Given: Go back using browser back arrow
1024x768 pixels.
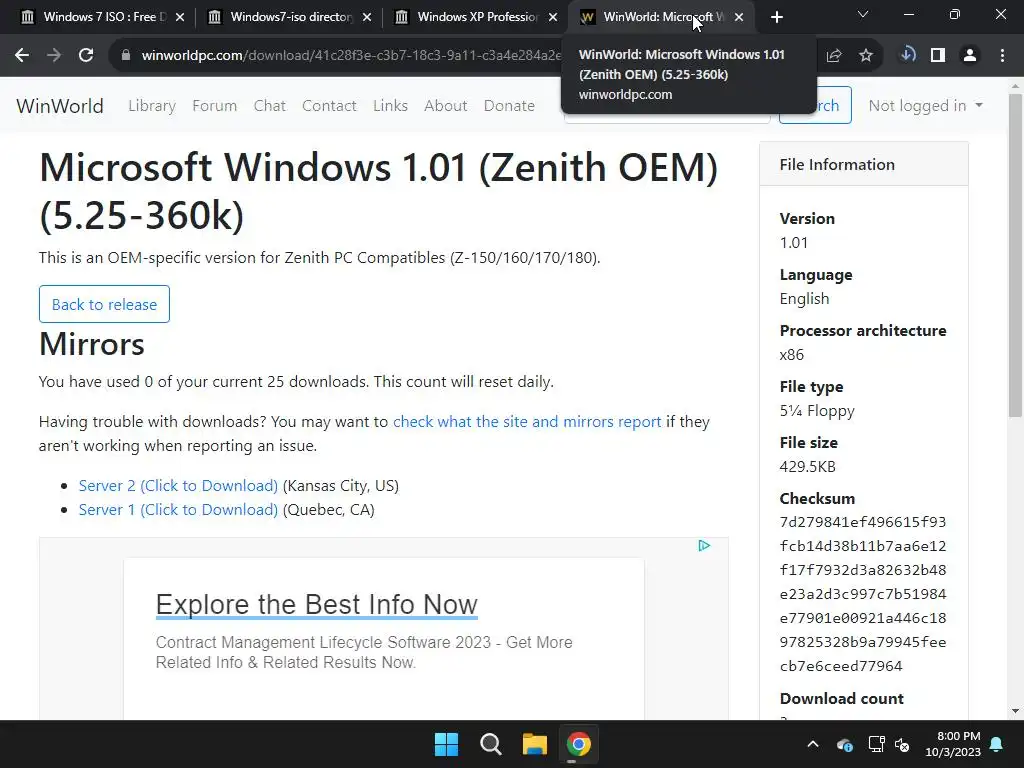Looking at the screenshot, I should pos(22,56).
